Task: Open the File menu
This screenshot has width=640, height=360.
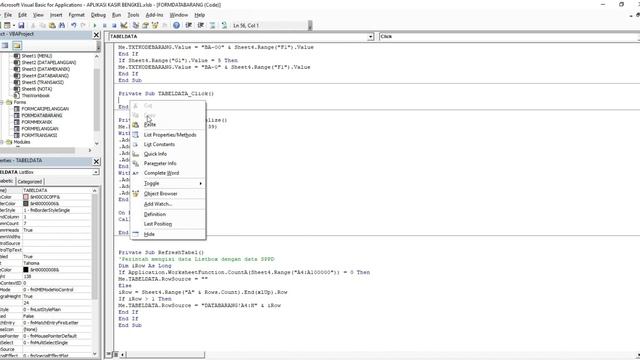Action: click(x=8, y=15)
